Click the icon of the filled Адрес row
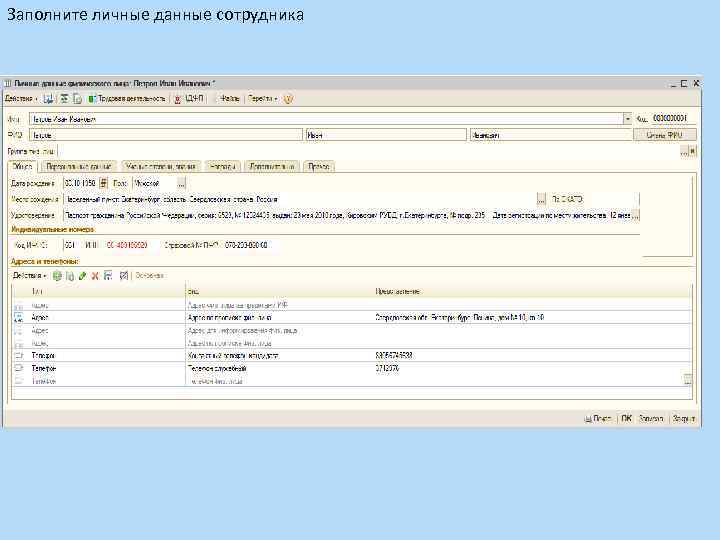Screen dimensions: 720x540 click(19, 317)
